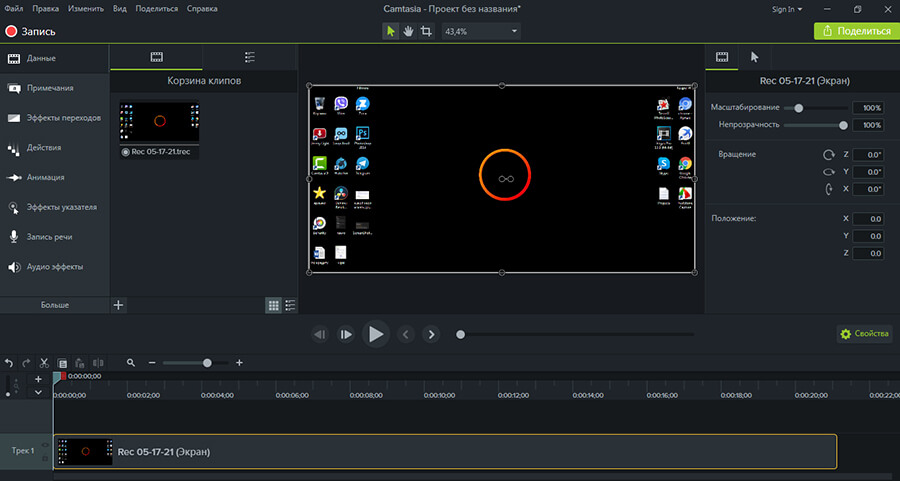Add a new track with plus icon
900x481 pixels.
[x=38, y=379]
